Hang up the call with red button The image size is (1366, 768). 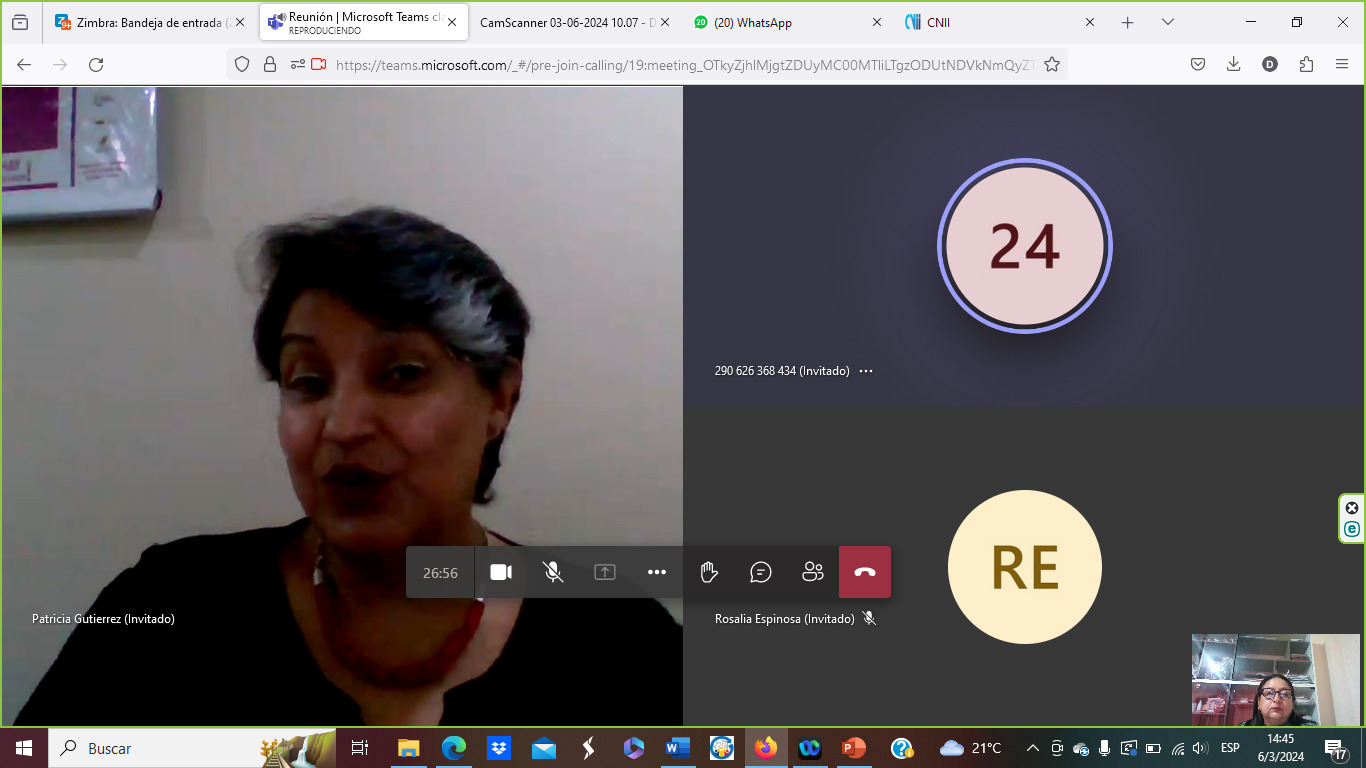(x=865, y=572)
